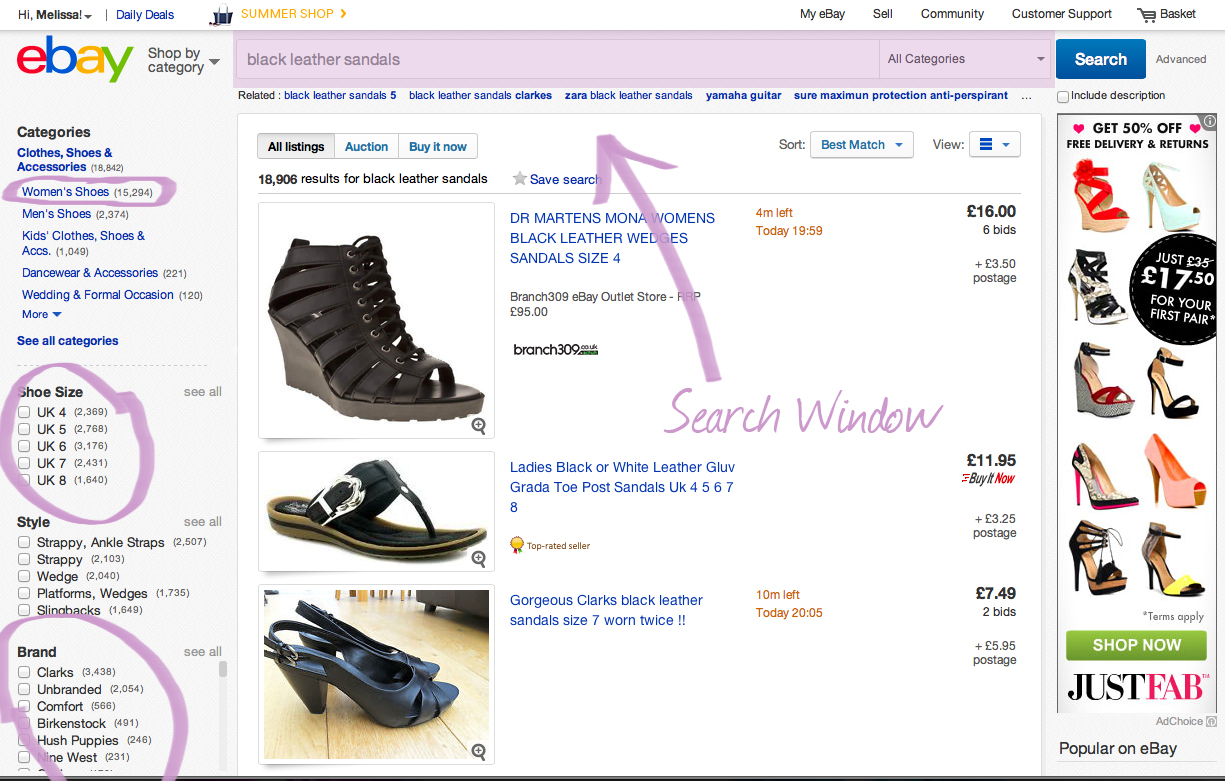Select the Buy it now tab
The image size is (1225, 781).
(438, 147)
